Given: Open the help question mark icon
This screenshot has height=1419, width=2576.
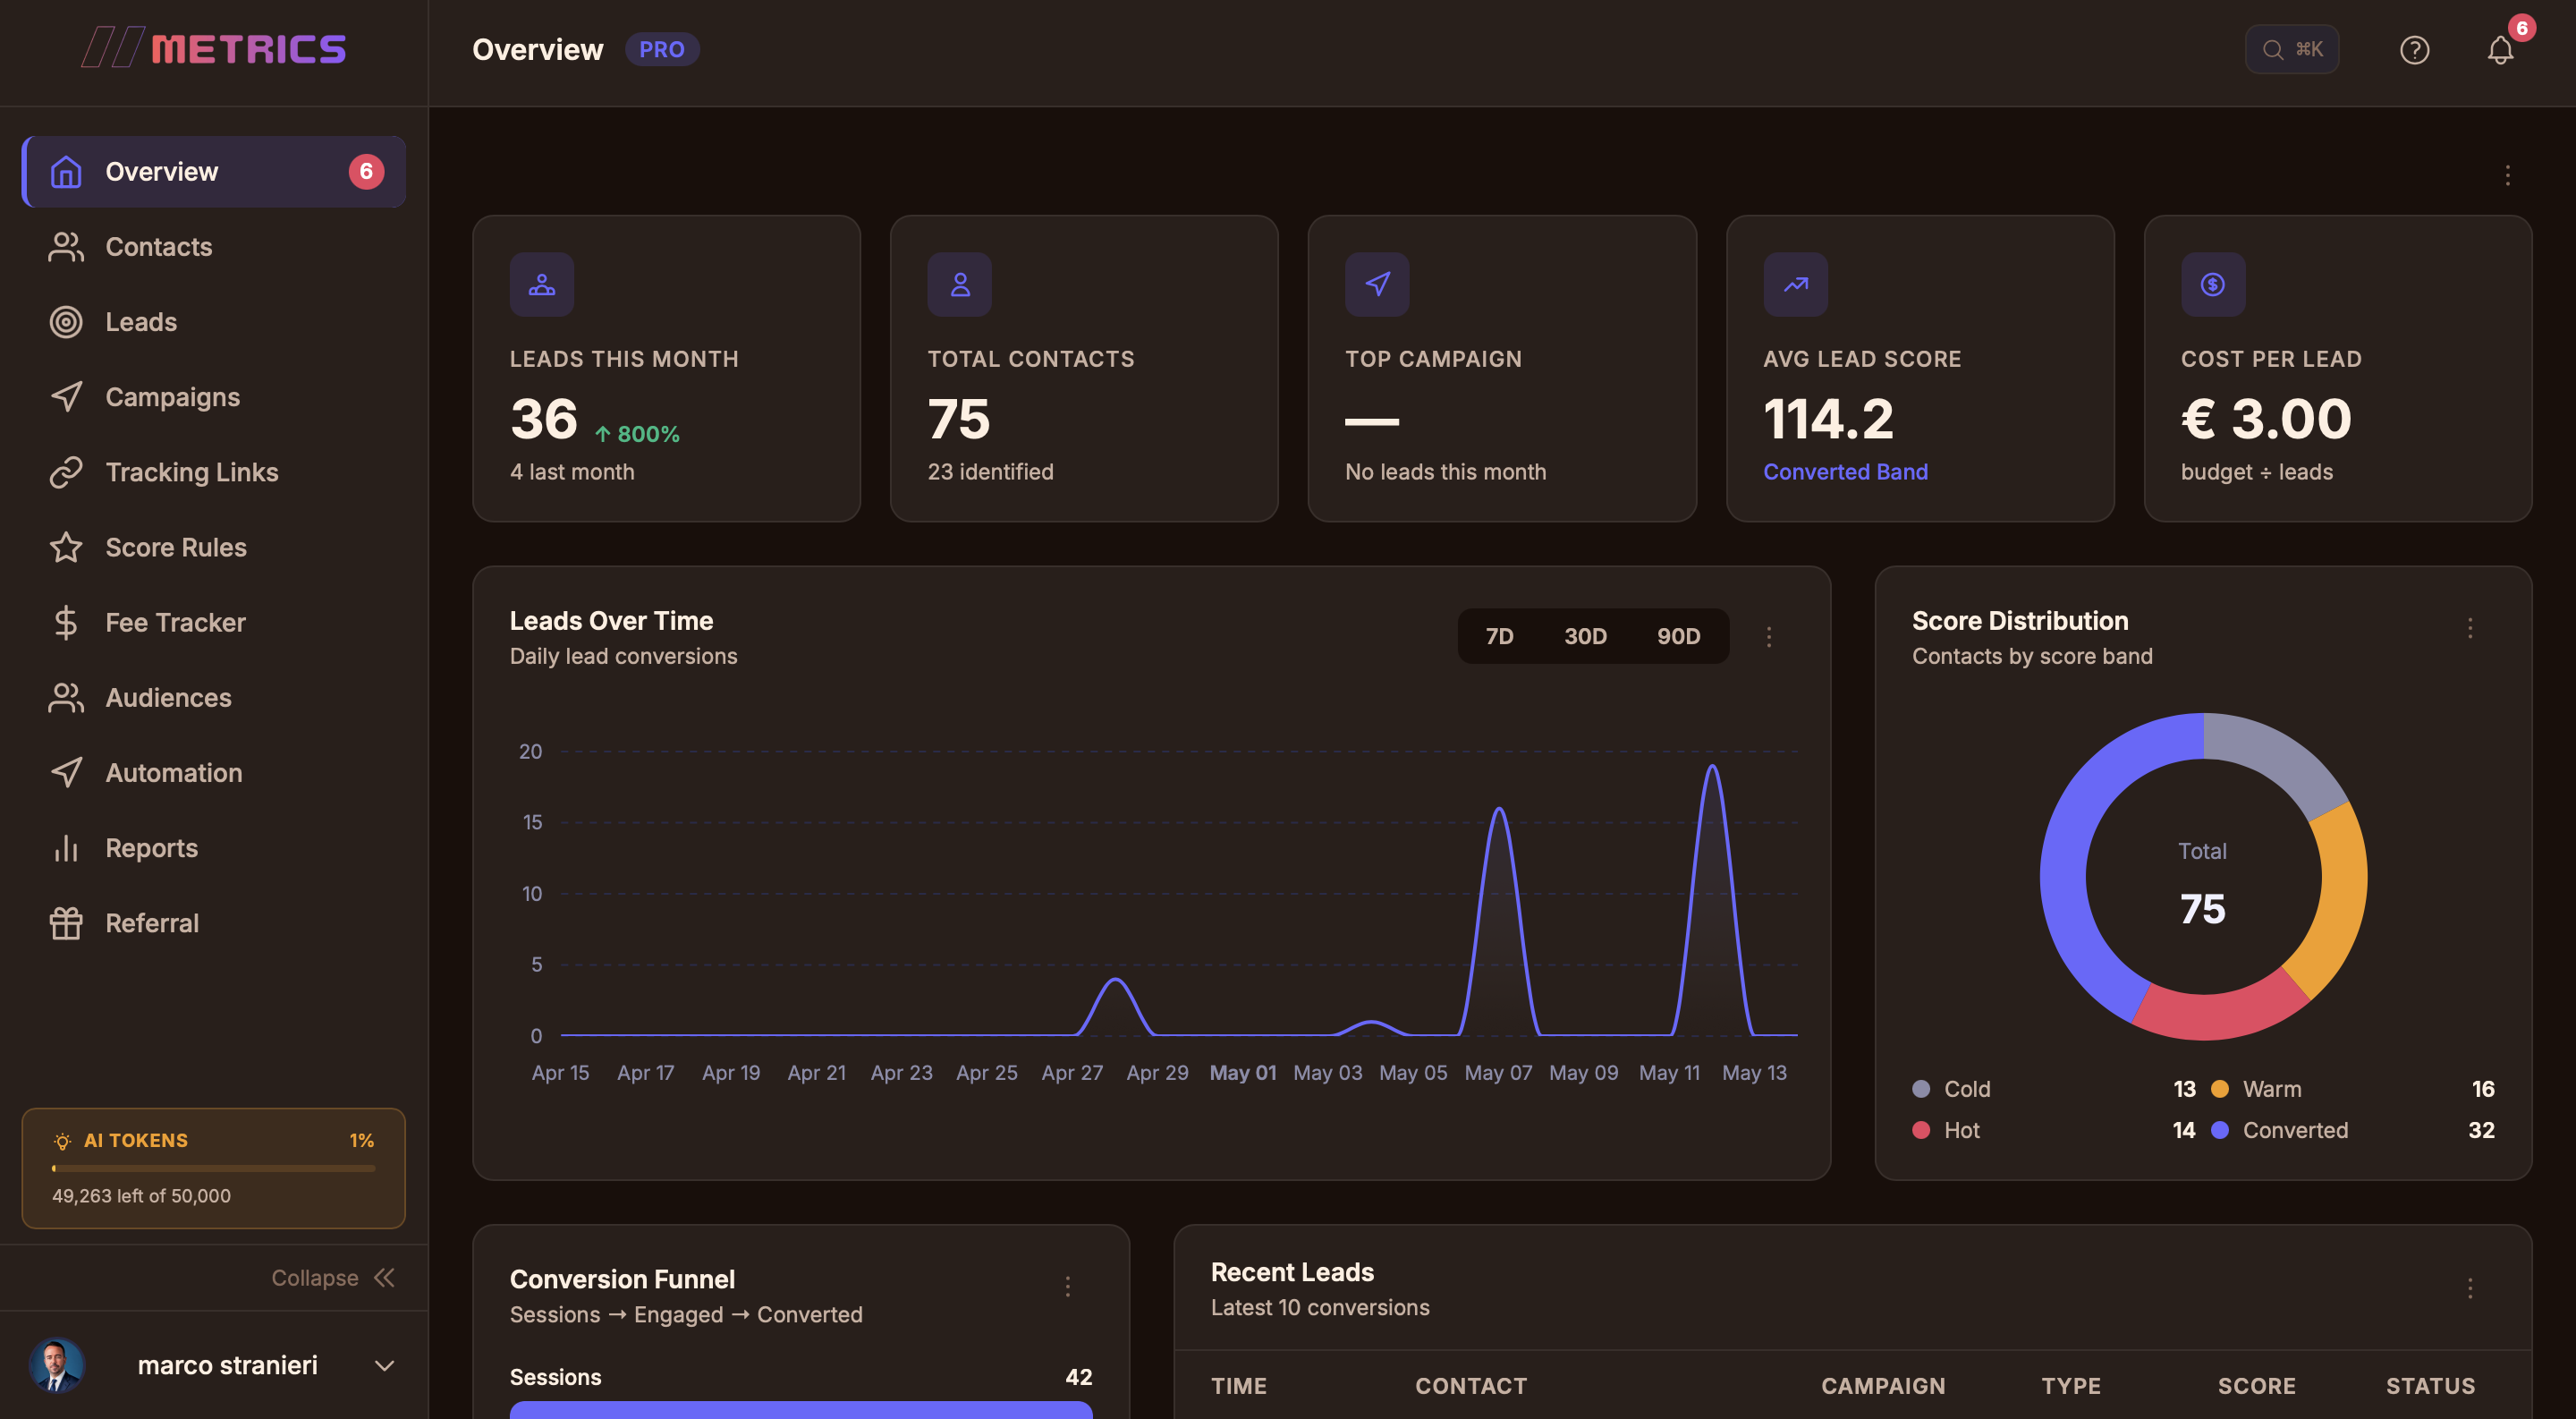Looking at the screenshot, I should (2414, 50).
